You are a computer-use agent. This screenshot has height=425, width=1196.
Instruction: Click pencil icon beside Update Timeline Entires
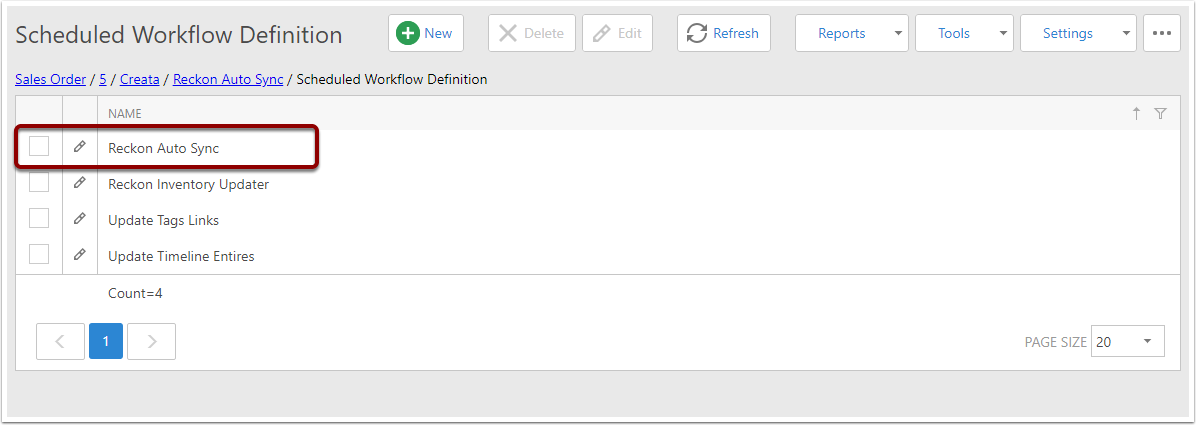point(79,255)
